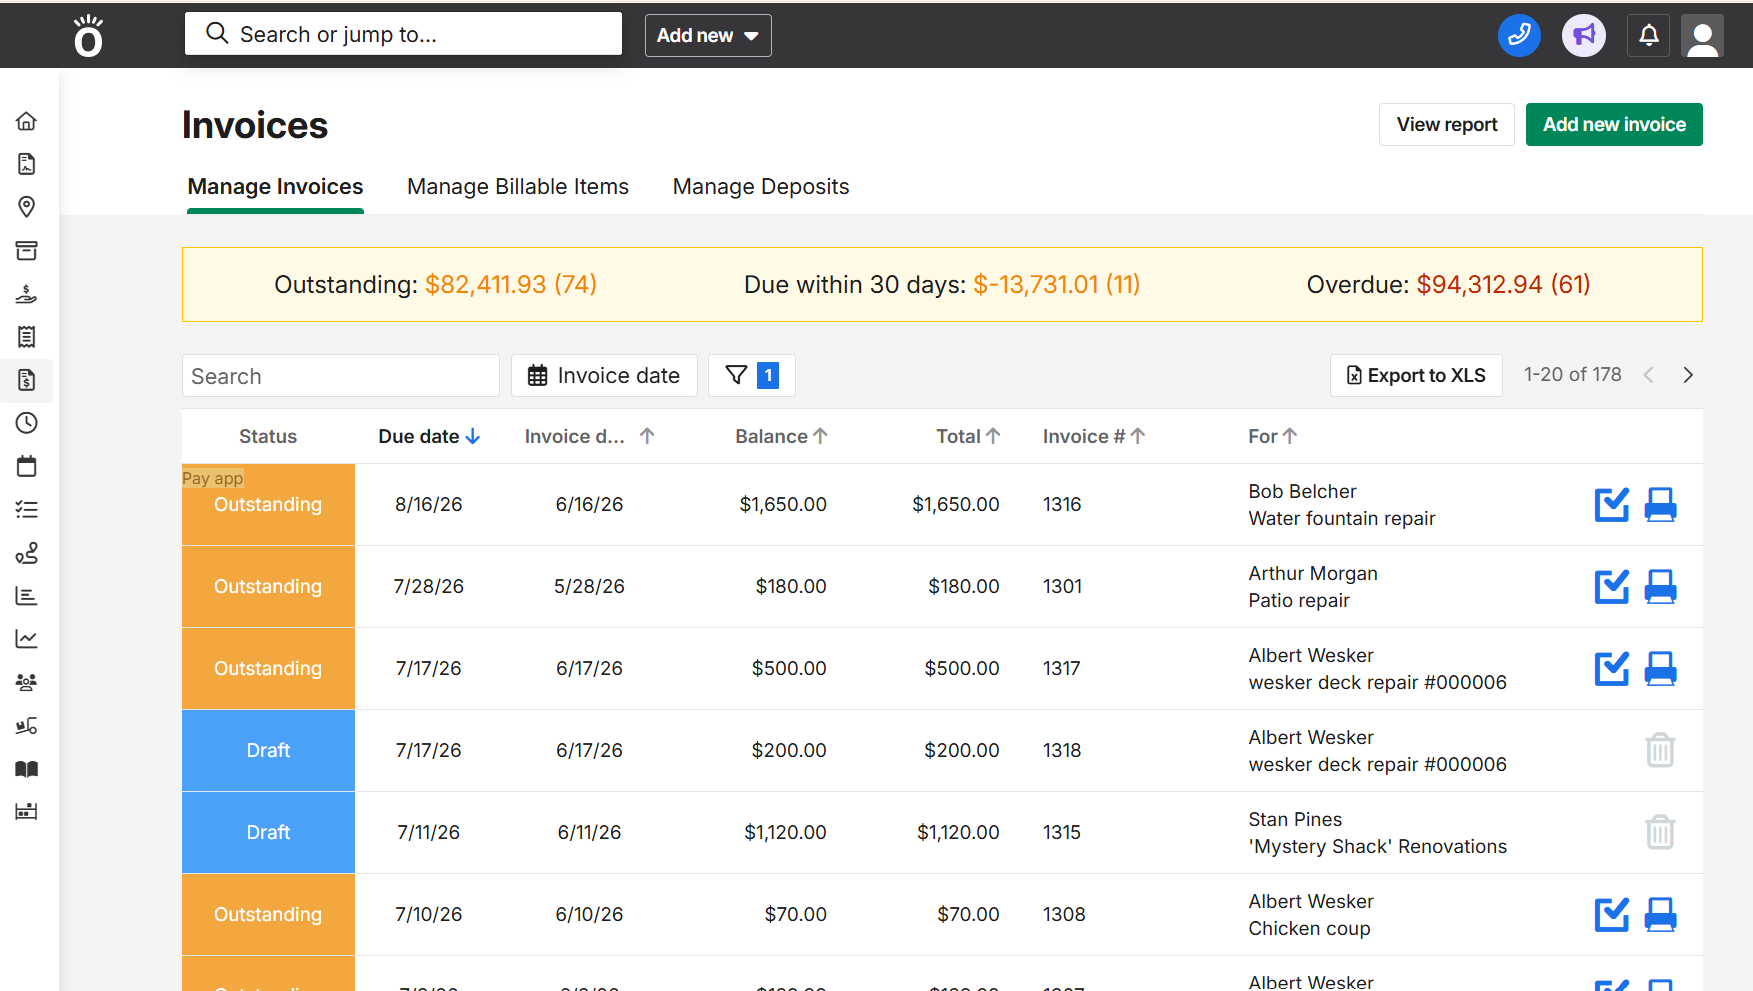The image size is (1753, 991).
Task: Click Outstanding status of invoice 1316
Action: (268, 505)
